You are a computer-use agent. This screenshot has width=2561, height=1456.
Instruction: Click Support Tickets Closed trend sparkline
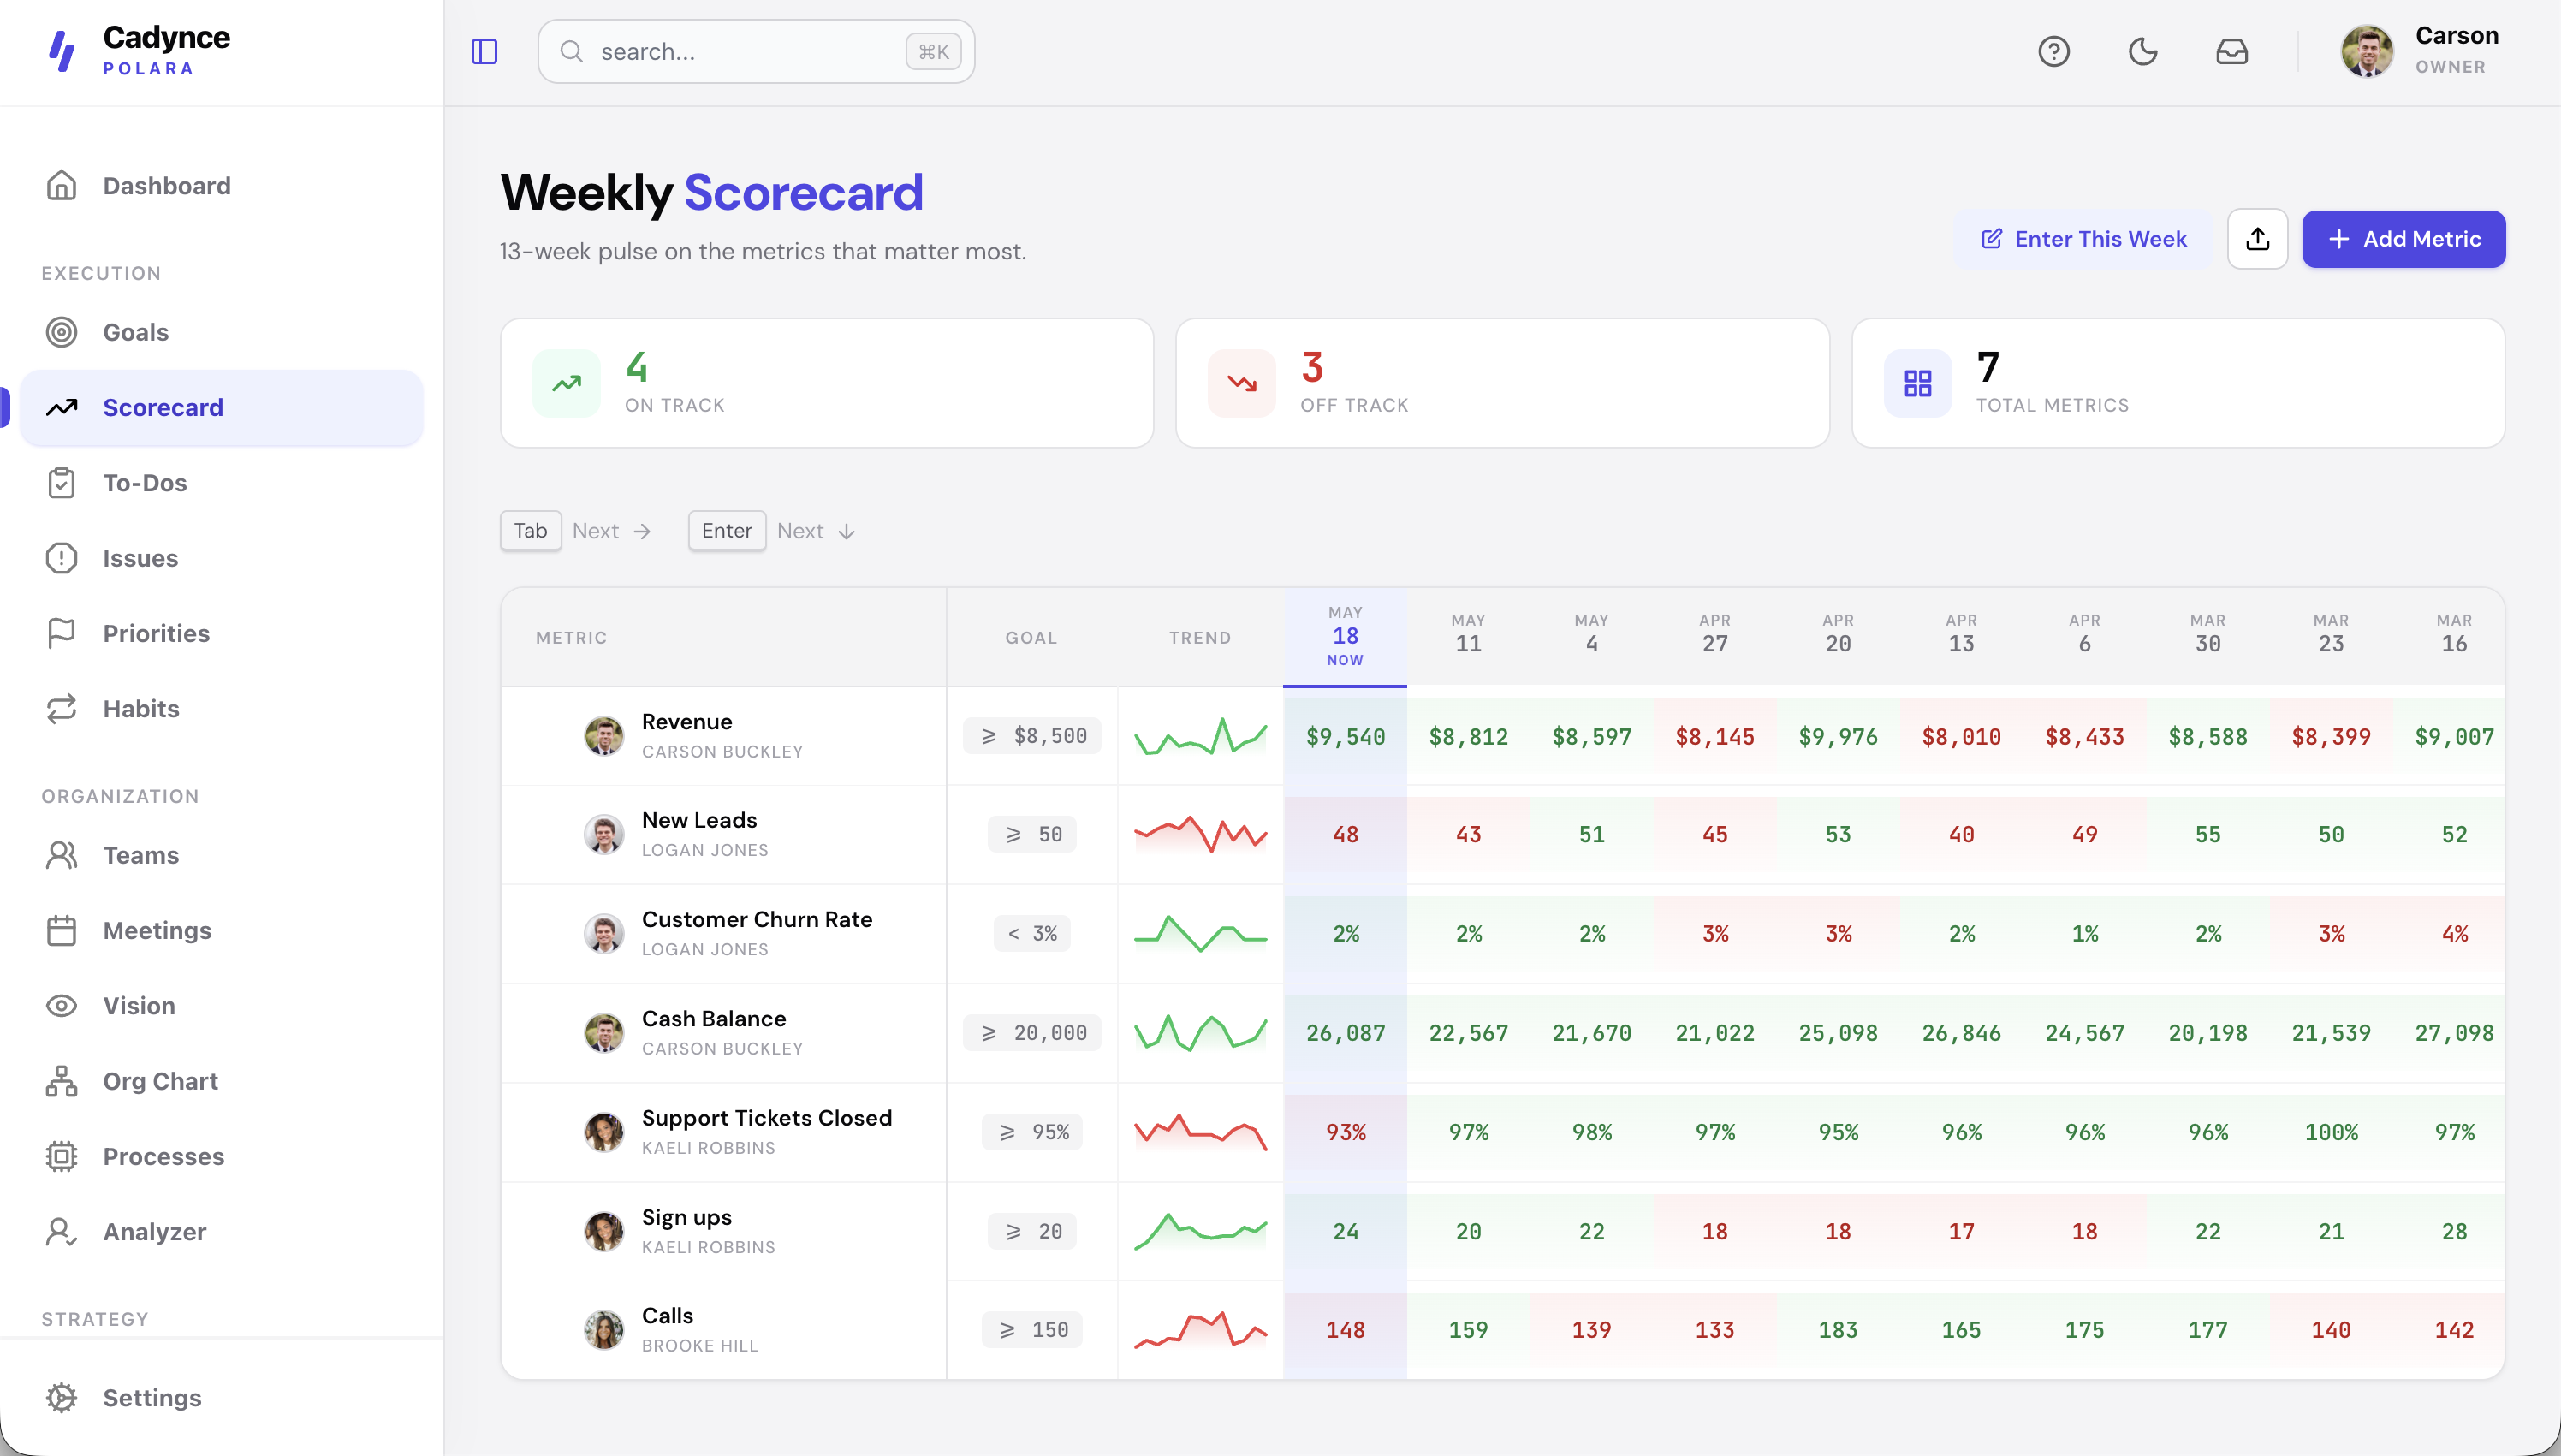click(1200, 1132)
